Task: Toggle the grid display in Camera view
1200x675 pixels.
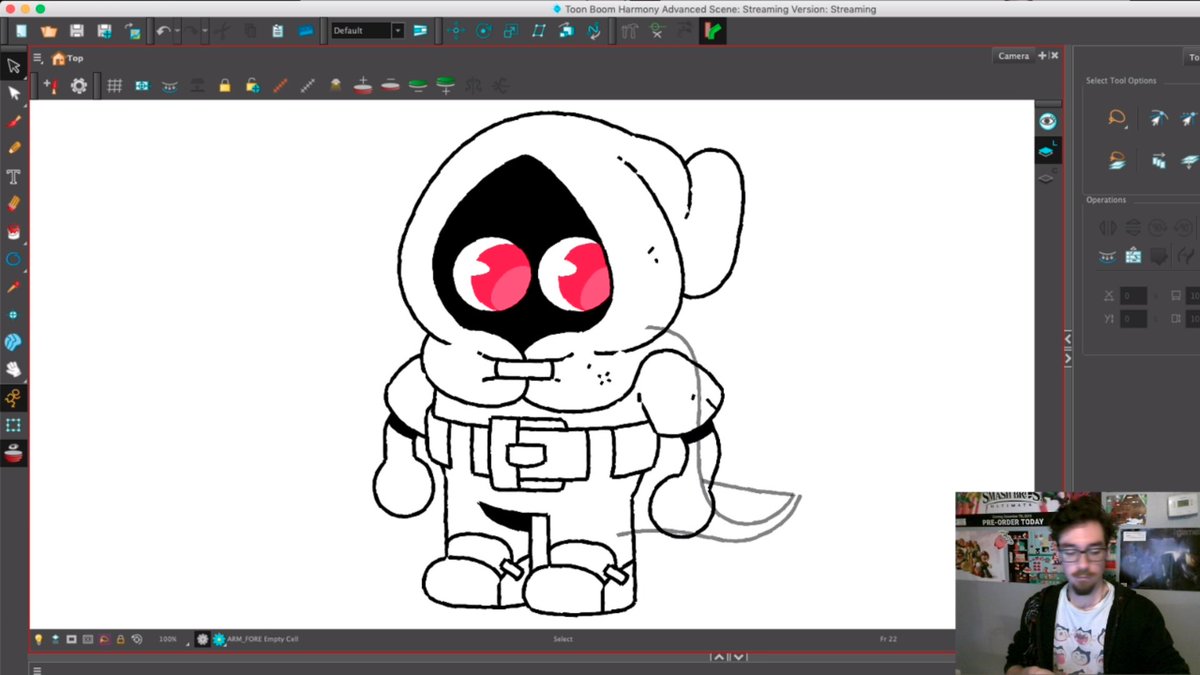Action: tap(115, 86)
